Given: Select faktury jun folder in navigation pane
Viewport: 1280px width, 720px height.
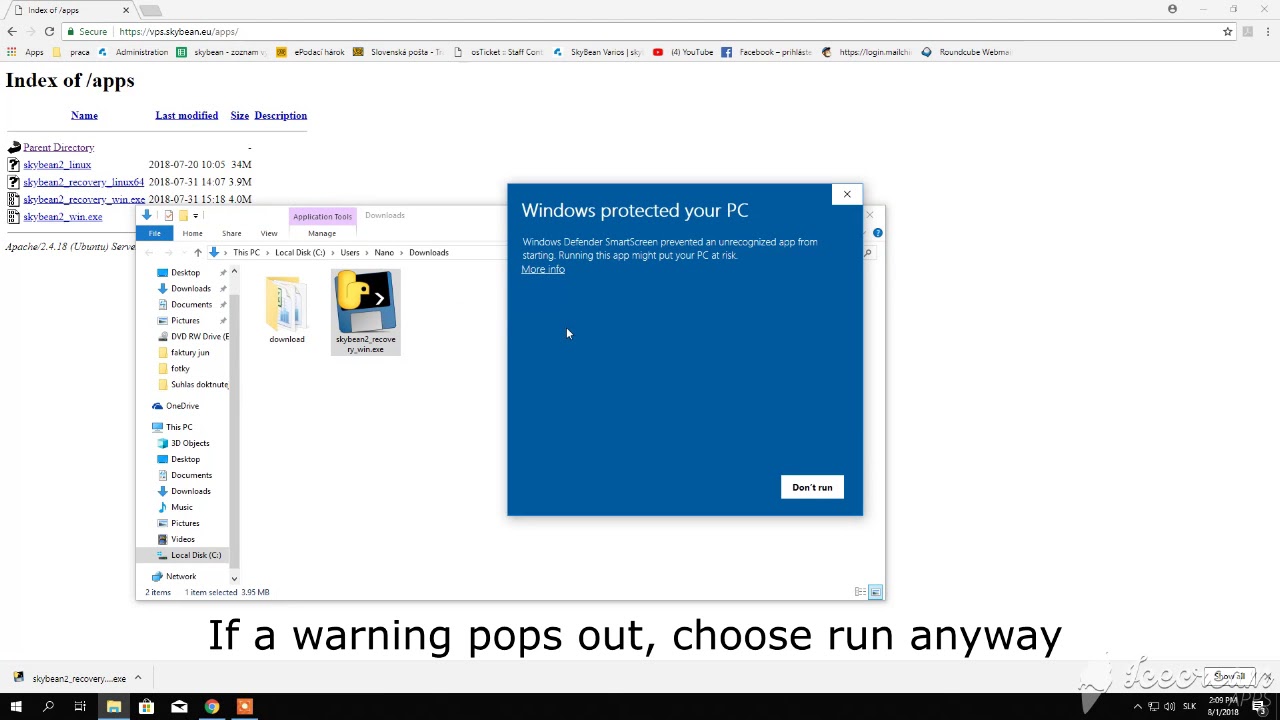Looking at the screenshot, I should [x=184, y=352].
